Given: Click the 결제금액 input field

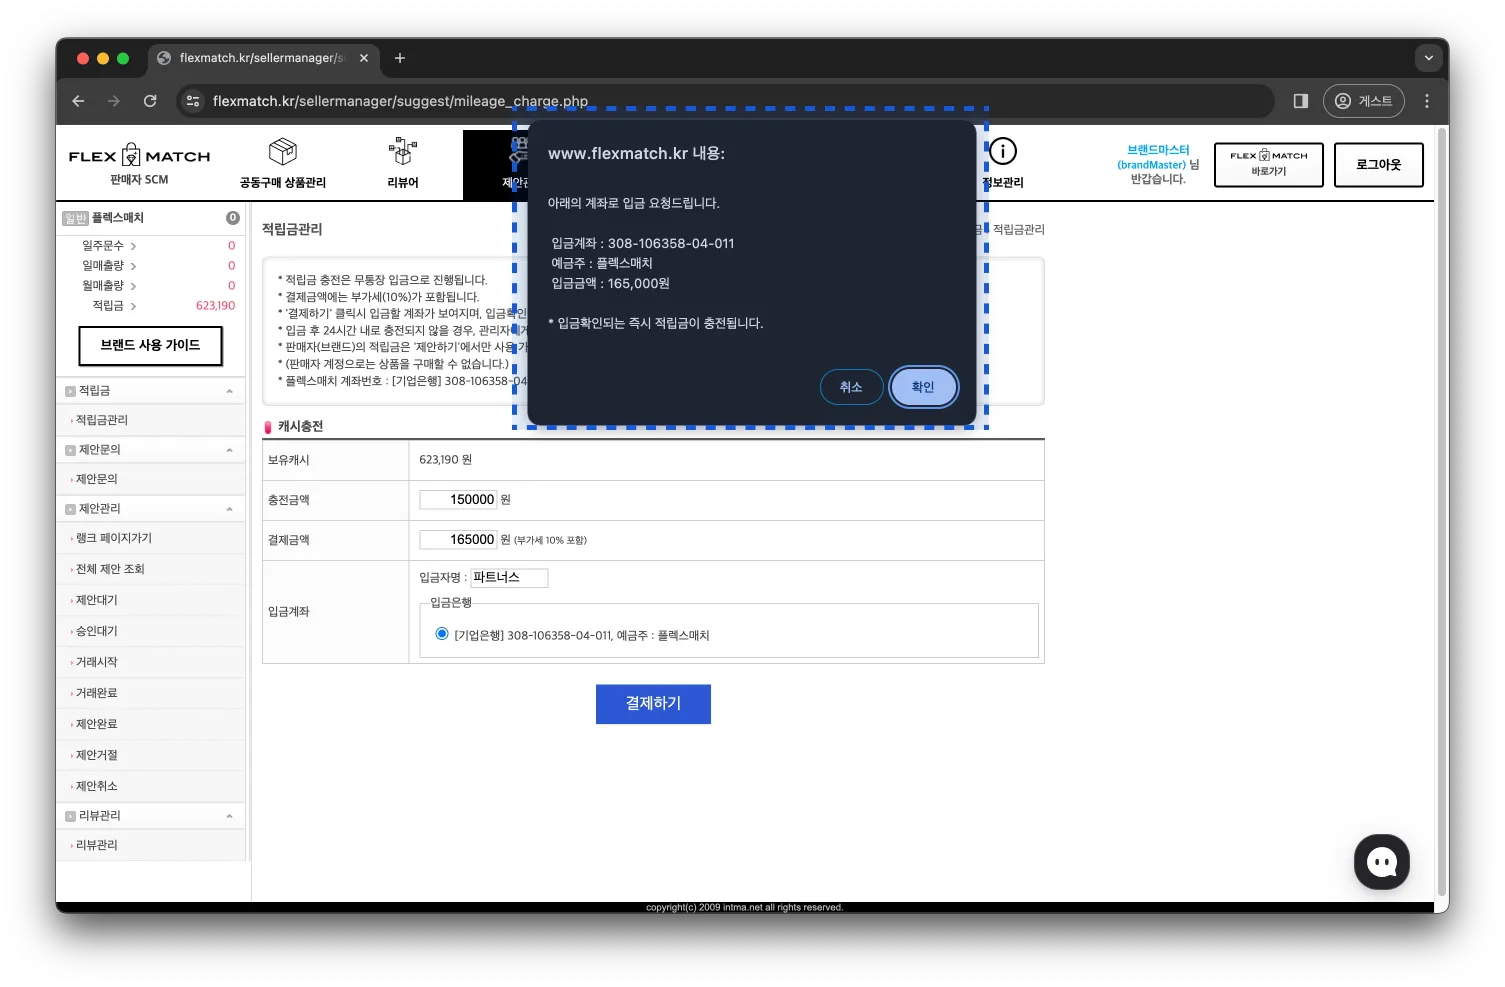Looking at the screenshot, I should pos(458,540).
